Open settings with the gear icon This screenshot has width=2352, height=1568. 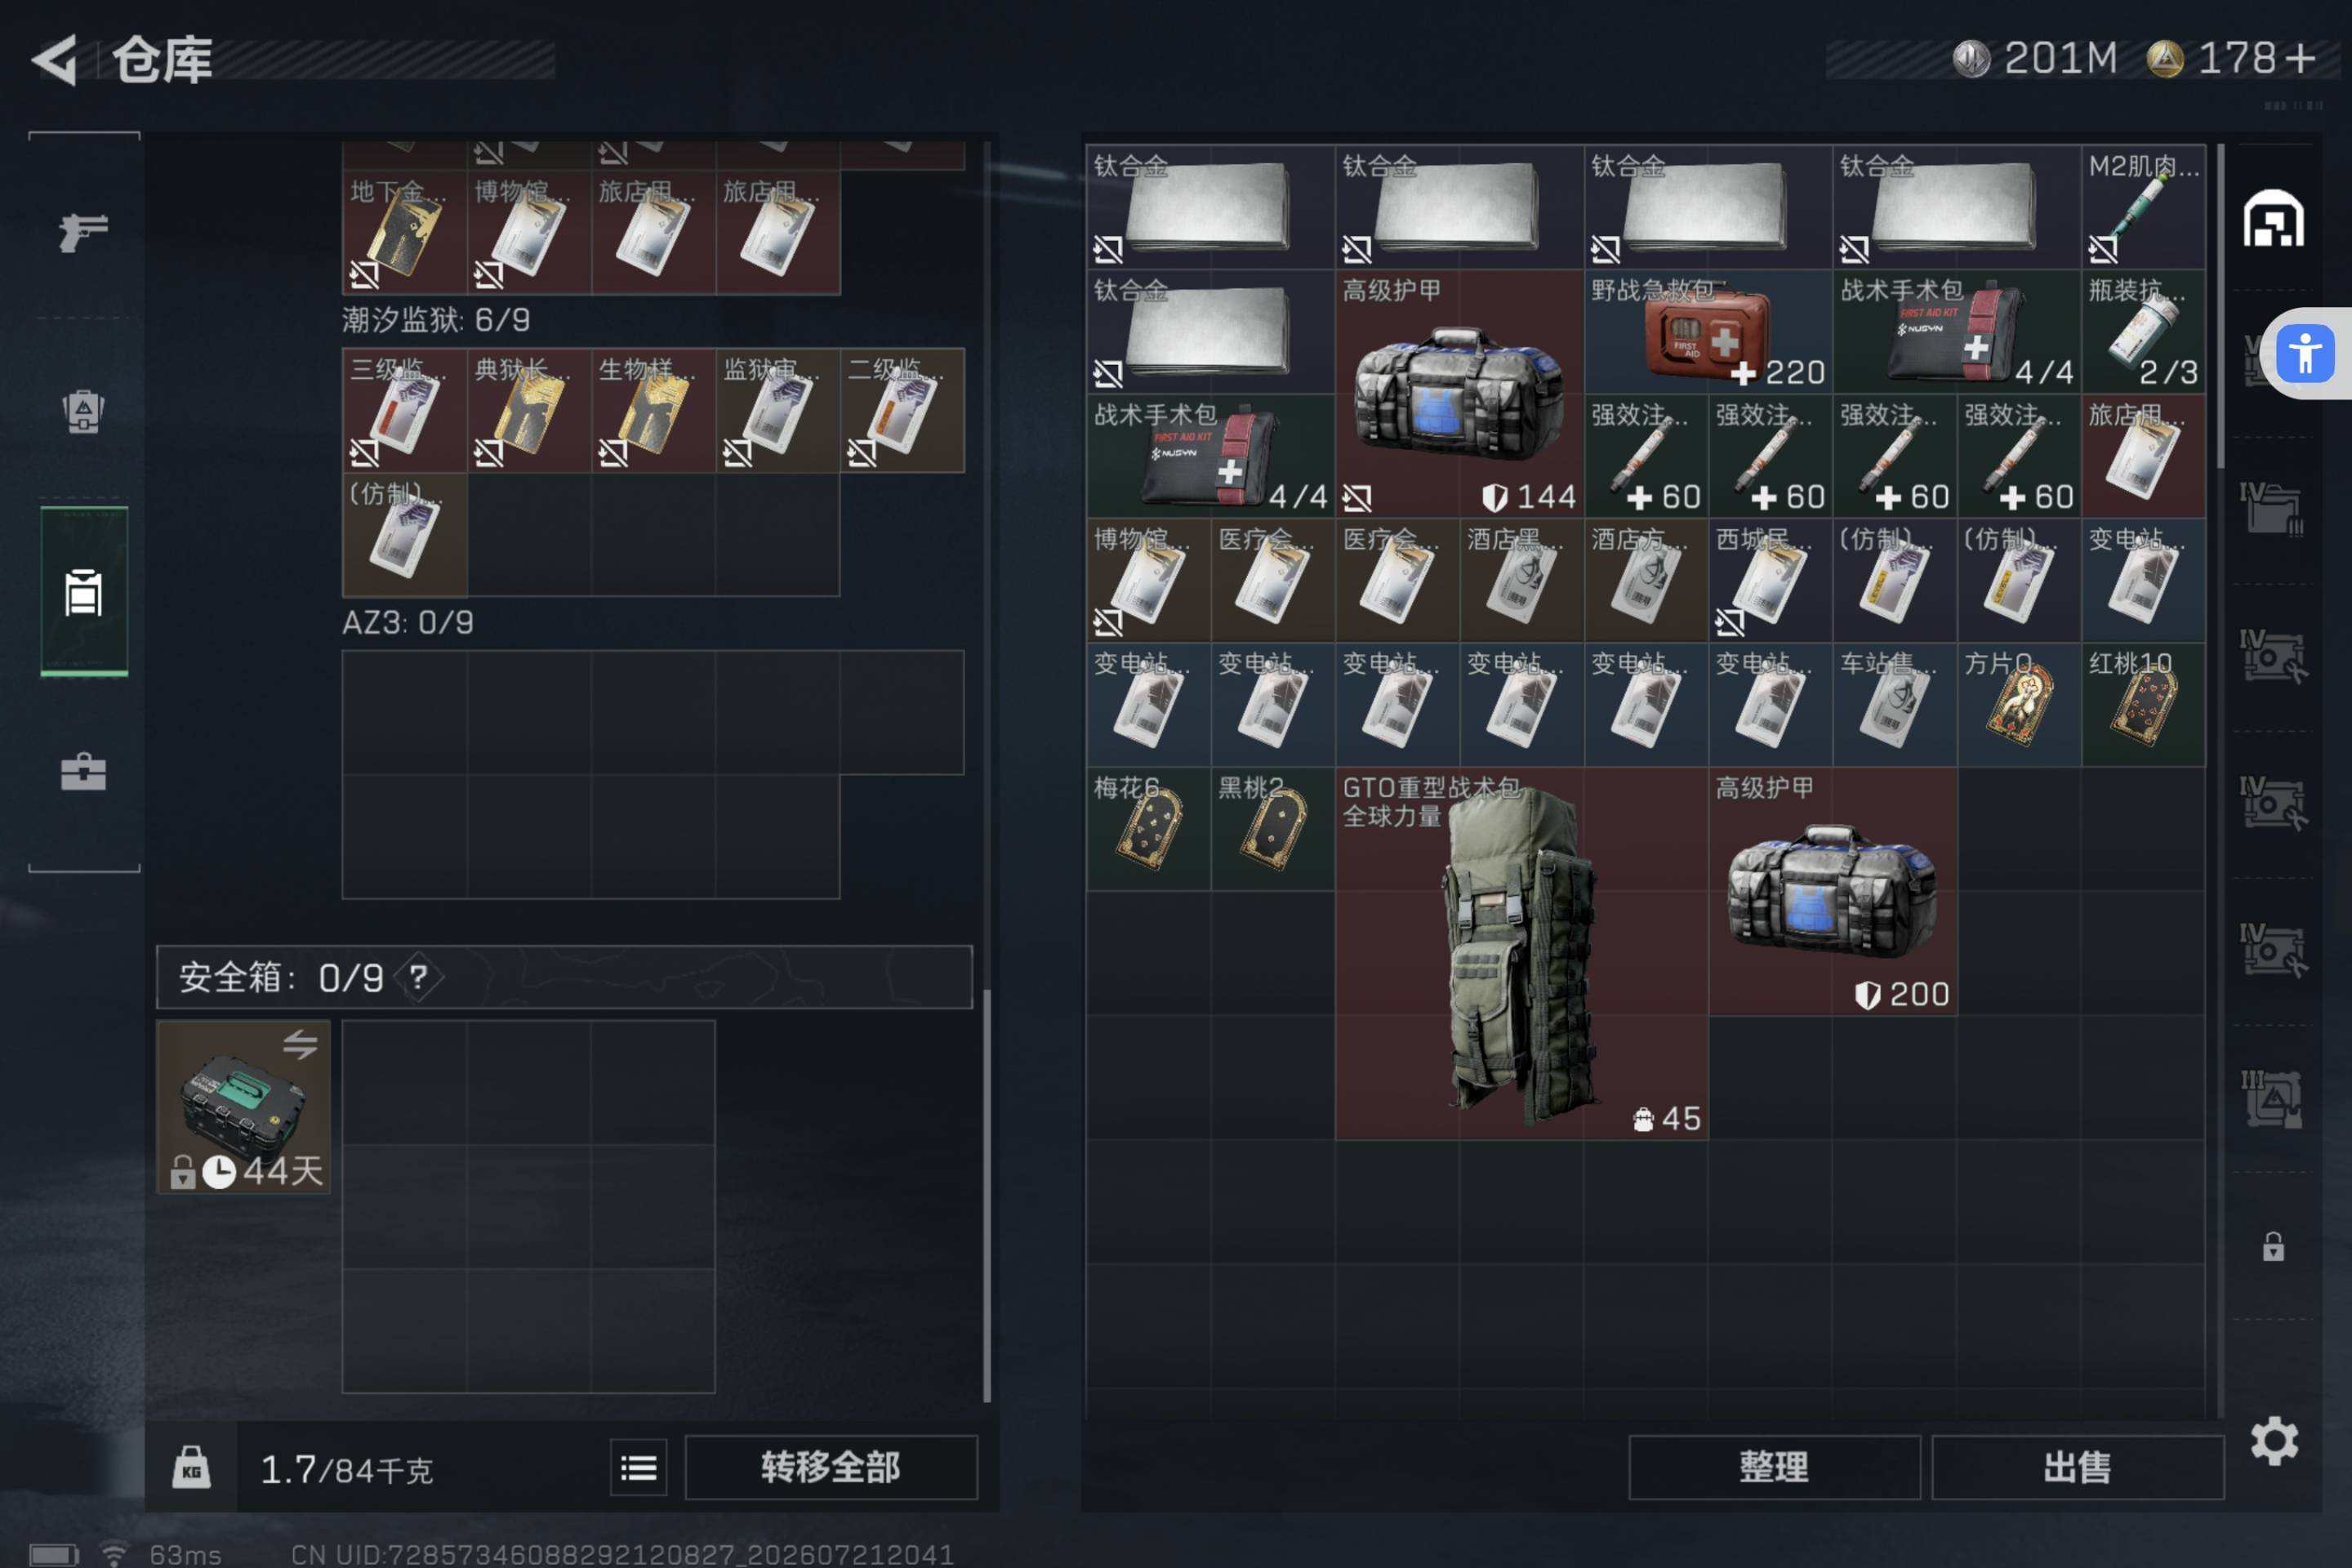pos(2274,1441)
